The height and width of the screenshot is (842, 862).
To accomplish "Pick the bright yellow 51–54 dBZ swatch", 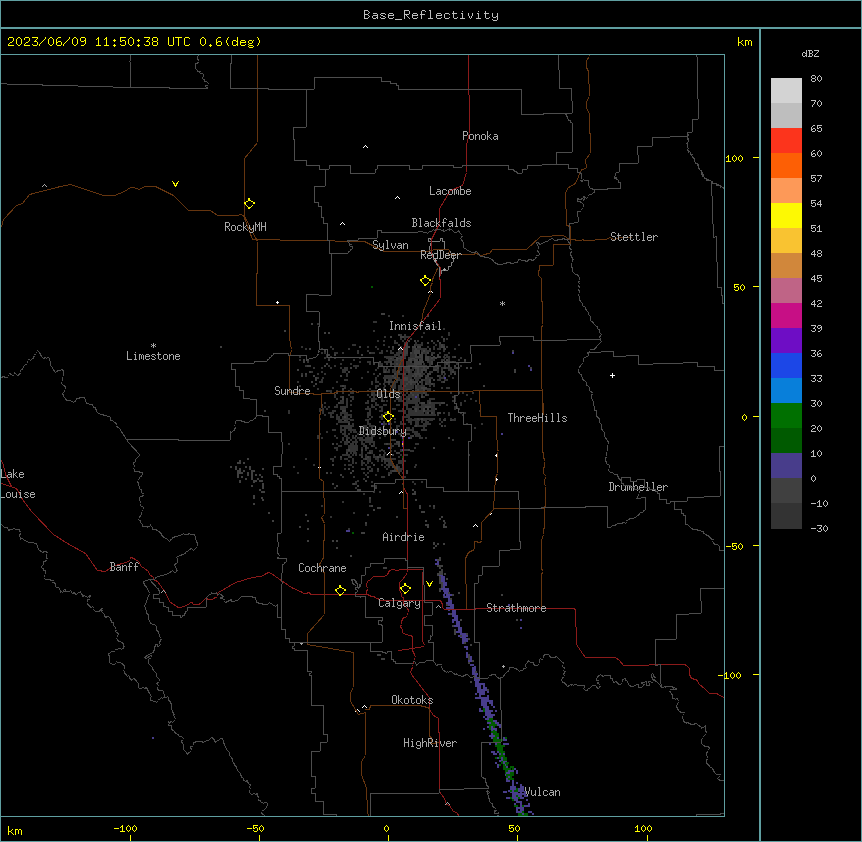I will click(786, 215).
